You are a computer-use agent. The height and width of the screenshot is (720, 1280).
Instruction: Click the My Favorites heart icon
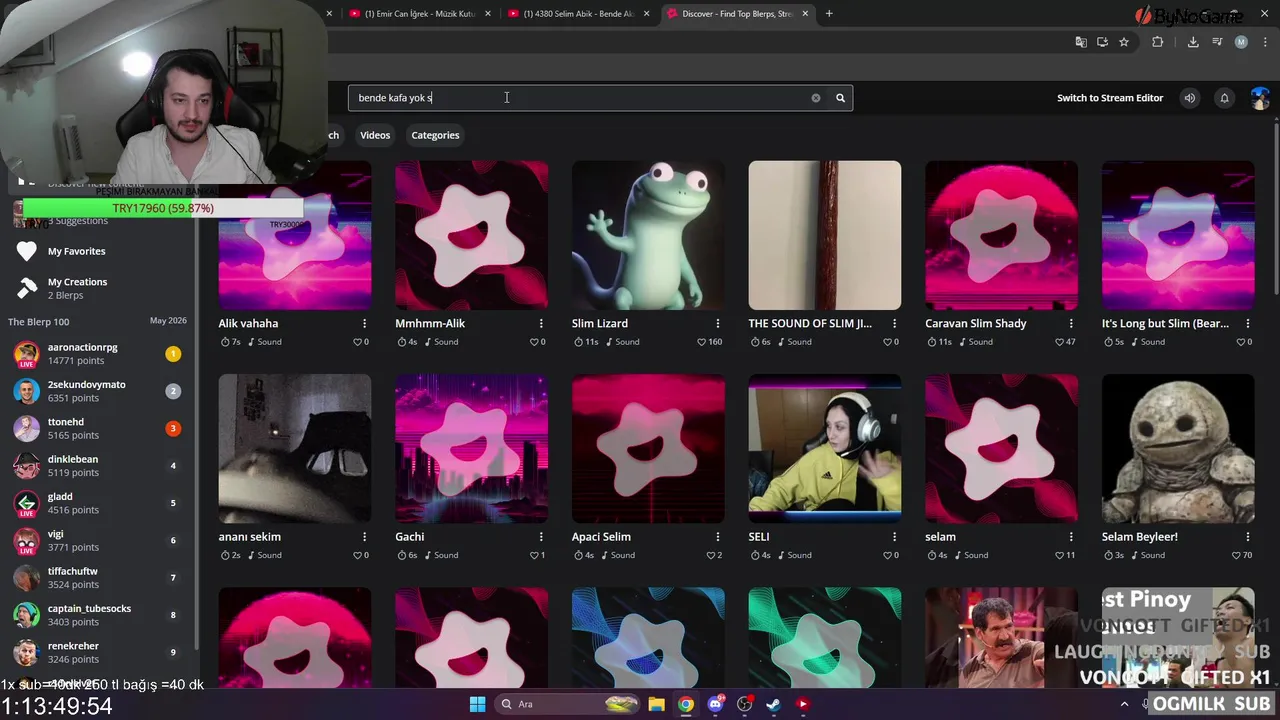point(27,251)
